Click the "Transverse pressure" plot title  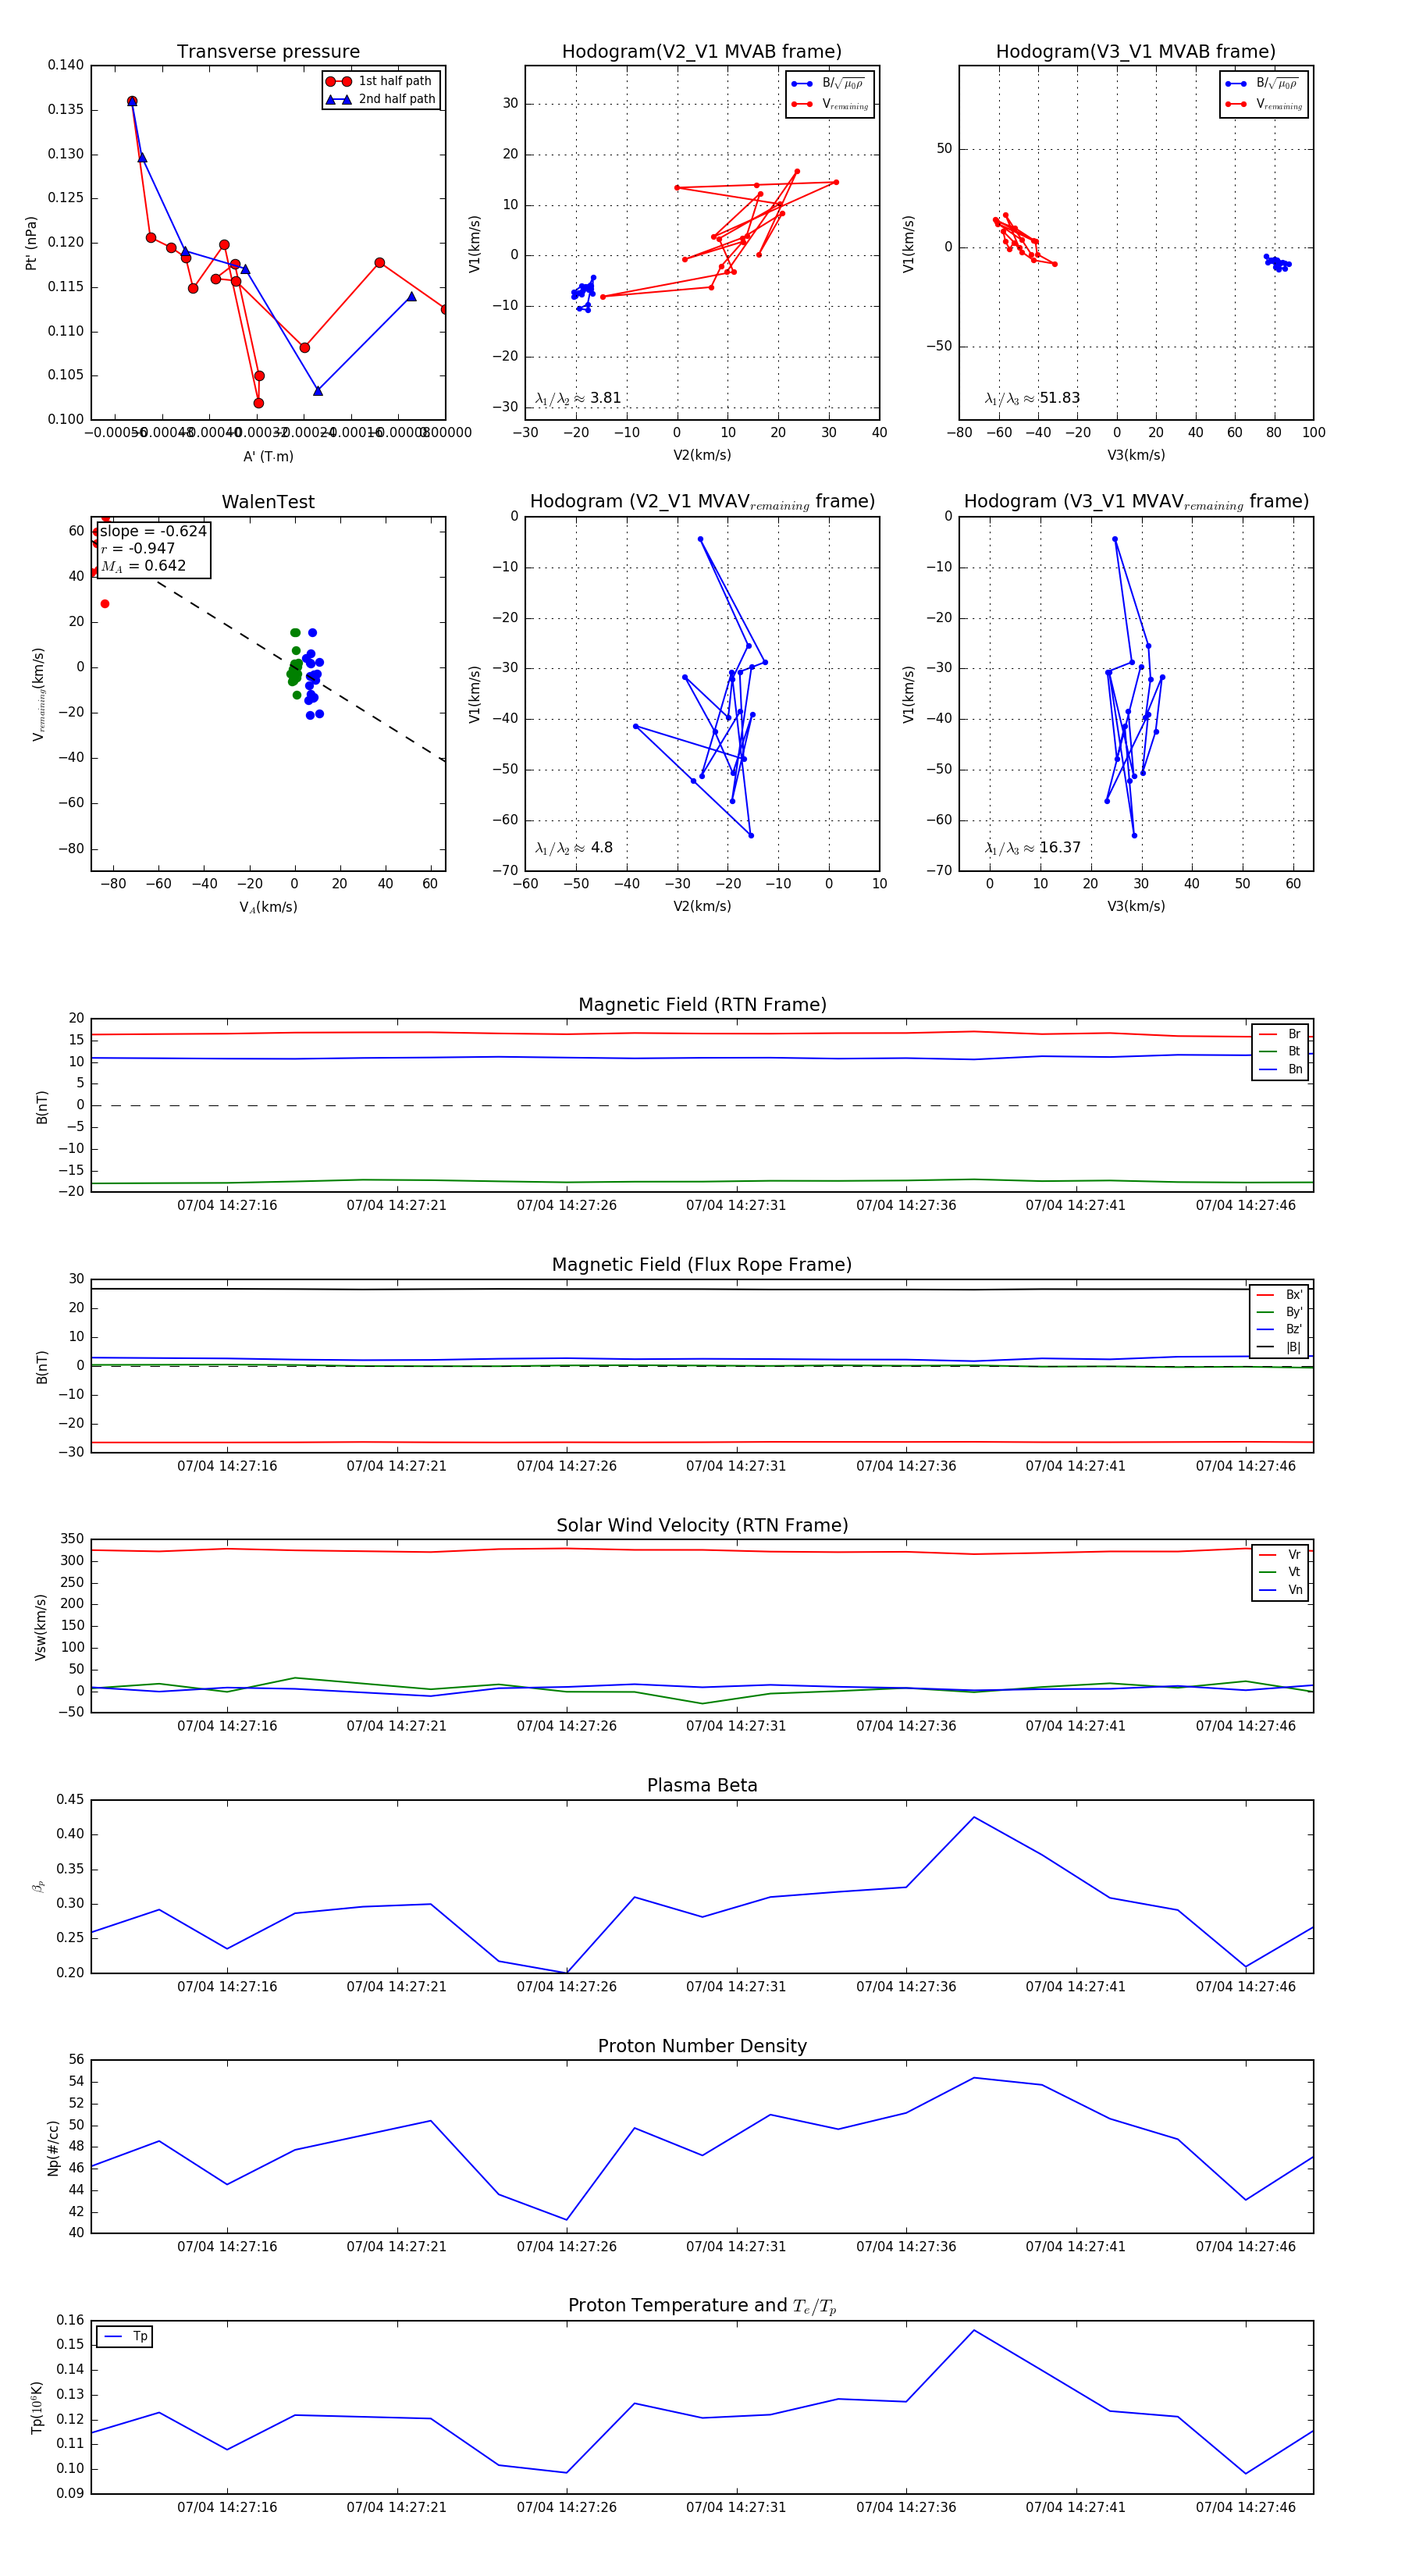[268, 52]
